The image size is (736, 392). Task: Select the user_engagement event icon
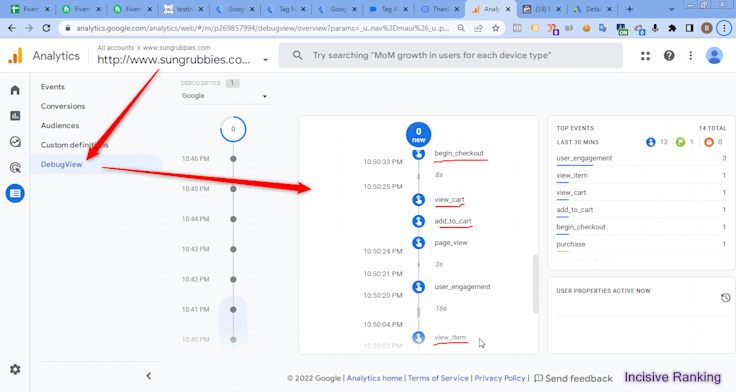(419, 287)
